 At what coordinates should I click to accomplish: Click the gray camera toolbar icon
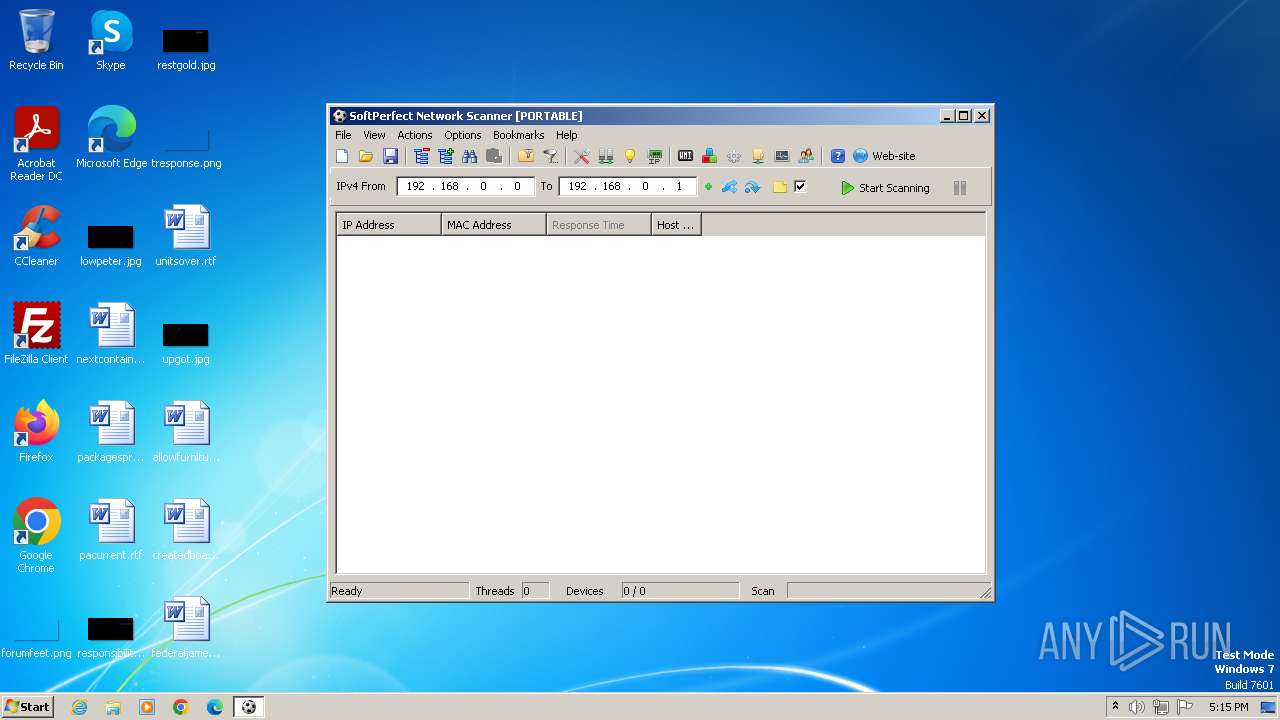point(494,156)
